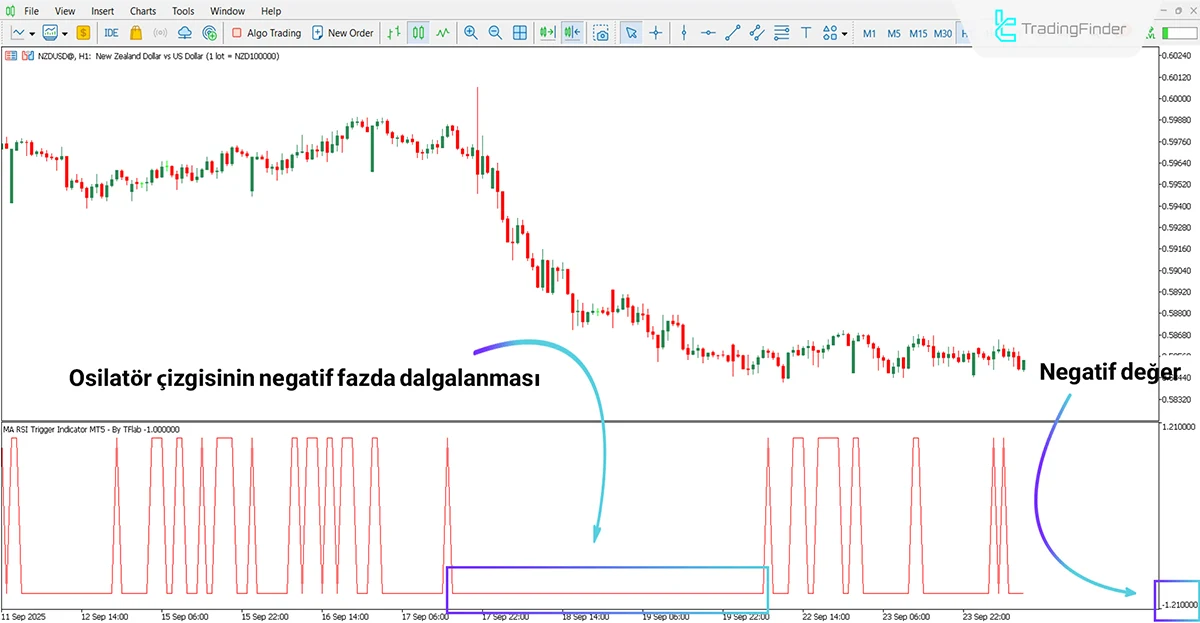Viewport: 1200px width, 623px height.
Task: Switch timeframe to M15
Action: pyautogui.click(x=917, y=33)
